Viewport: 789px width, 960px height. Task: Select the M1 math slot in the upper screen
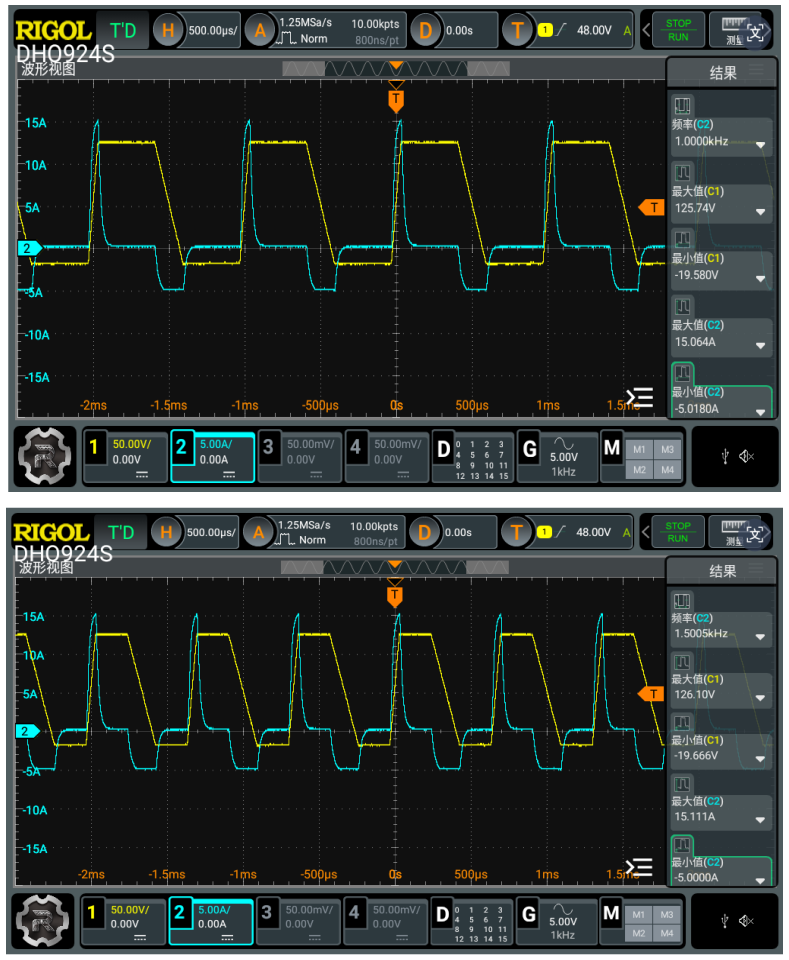pyautogui.click(x=640, y=449)
